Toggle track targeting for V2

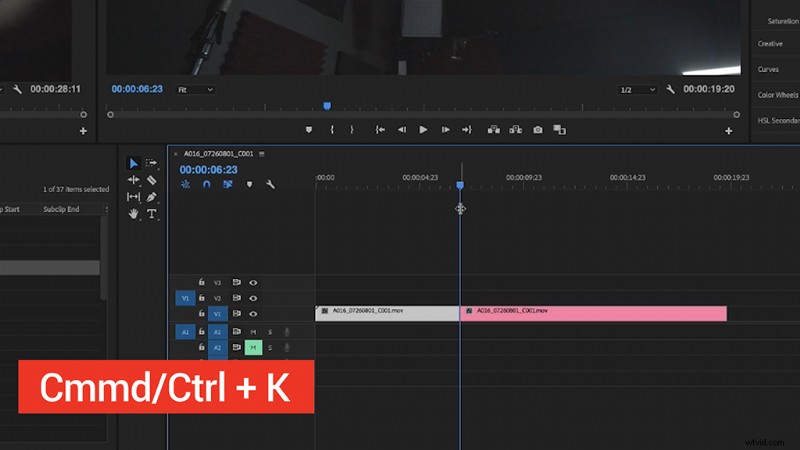(217, 298)
